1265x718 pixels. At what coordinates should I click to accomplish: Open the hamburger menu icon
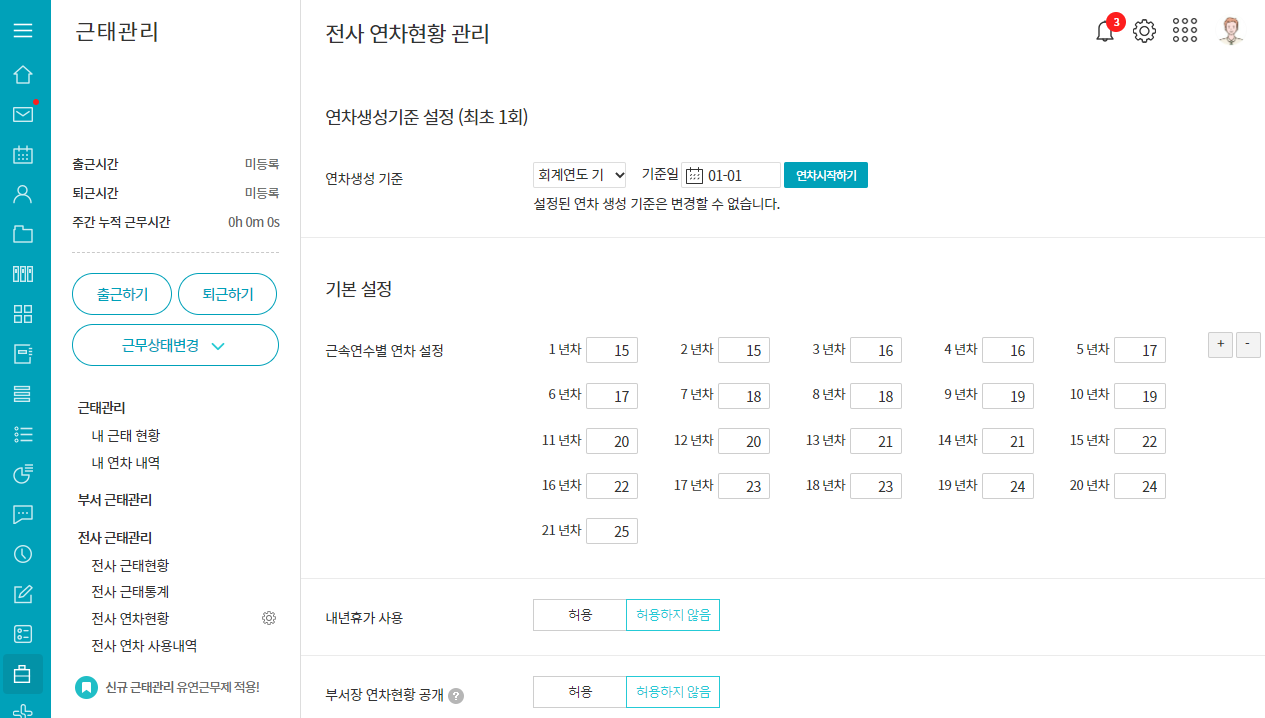23,31
